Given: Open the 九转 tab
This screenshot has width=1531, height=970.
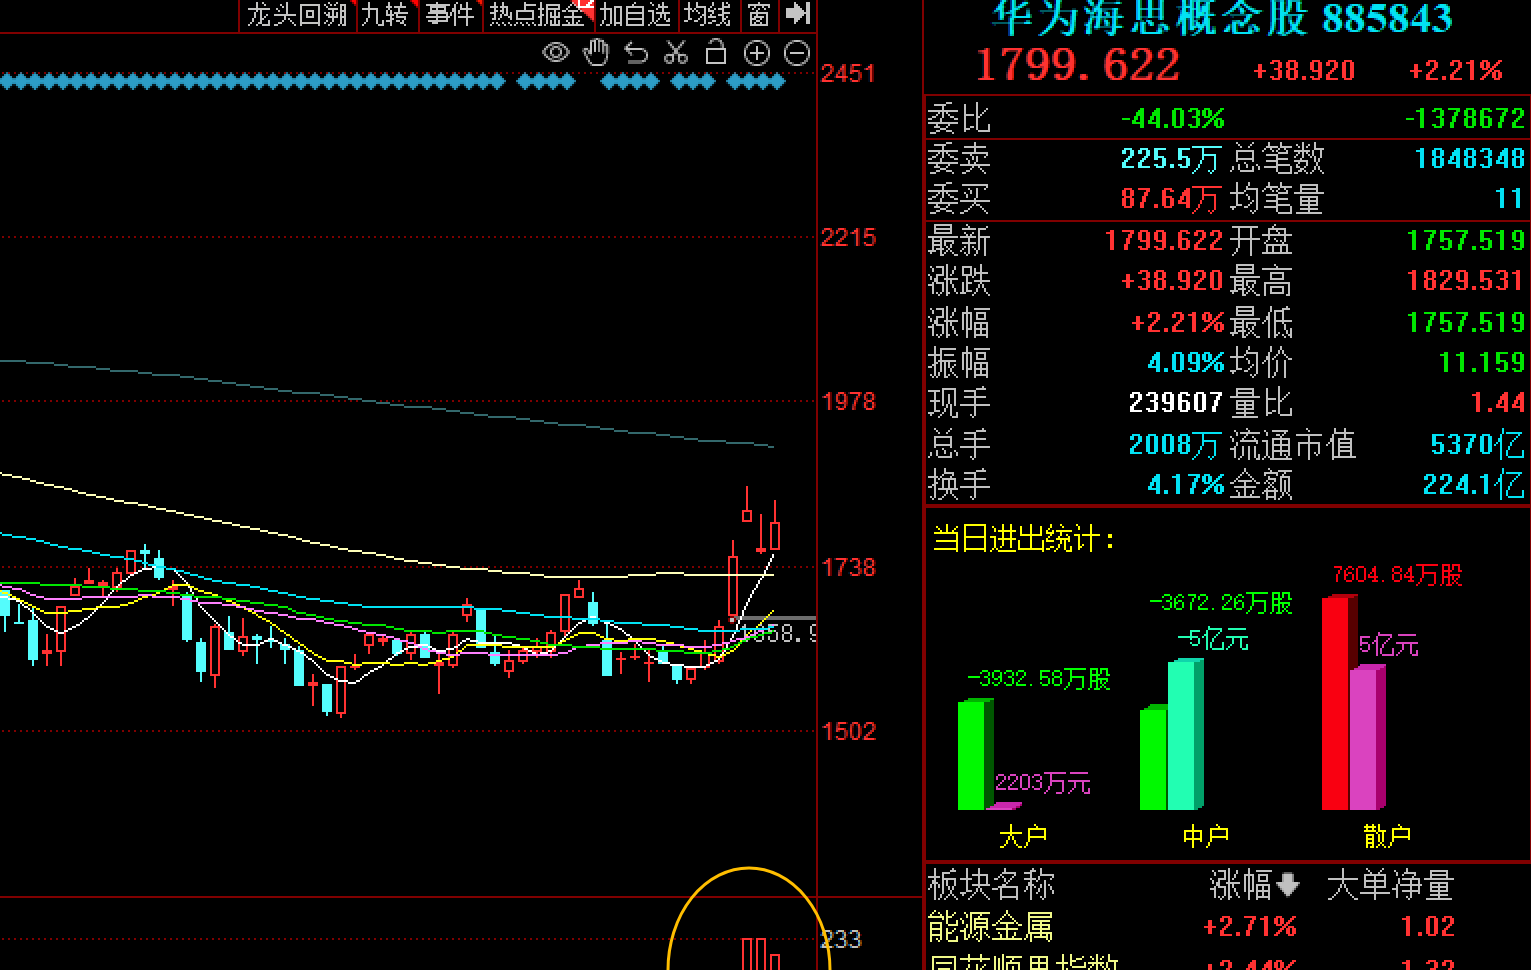Looking at the screenshot, I should tap(385, 15).
